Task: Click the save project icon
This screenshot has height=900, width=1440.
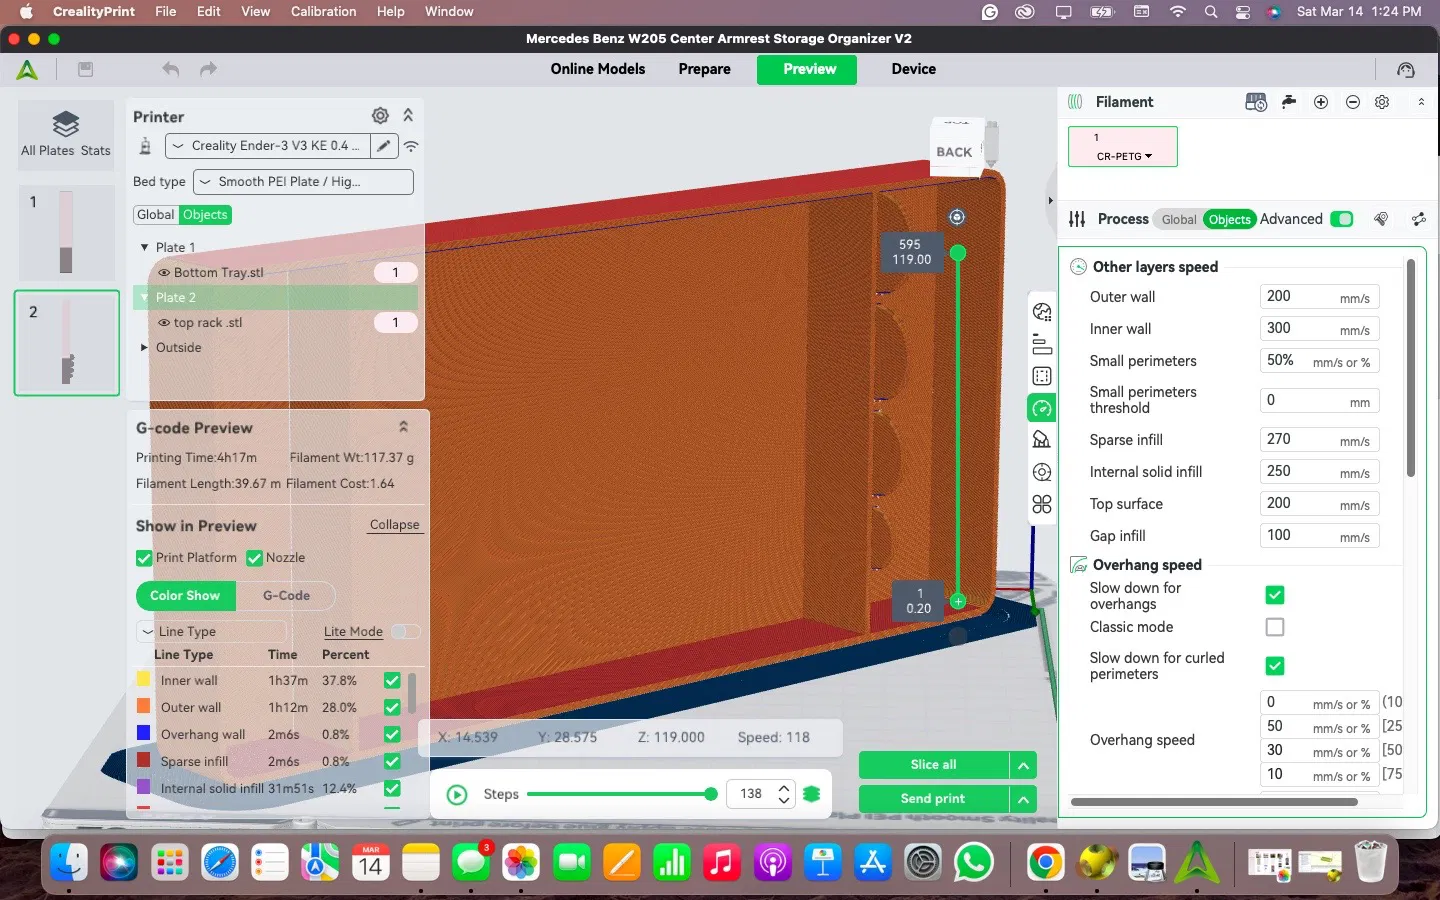Action: pos(86,69)
